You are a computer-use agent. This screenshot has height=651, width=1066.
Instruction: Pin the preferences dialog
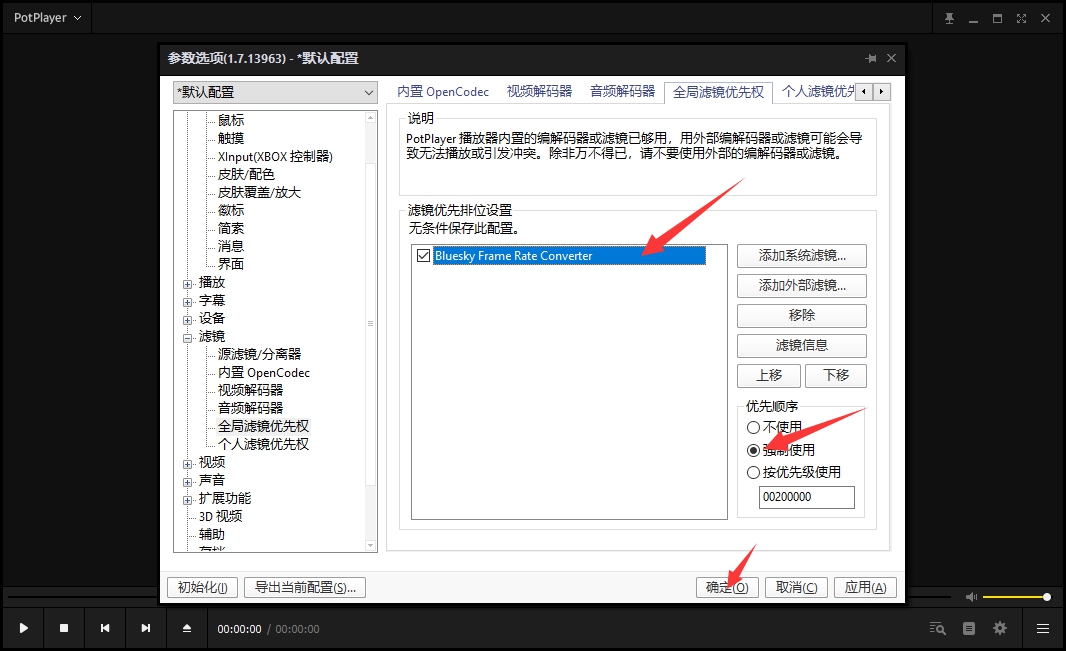pos(871,58)
